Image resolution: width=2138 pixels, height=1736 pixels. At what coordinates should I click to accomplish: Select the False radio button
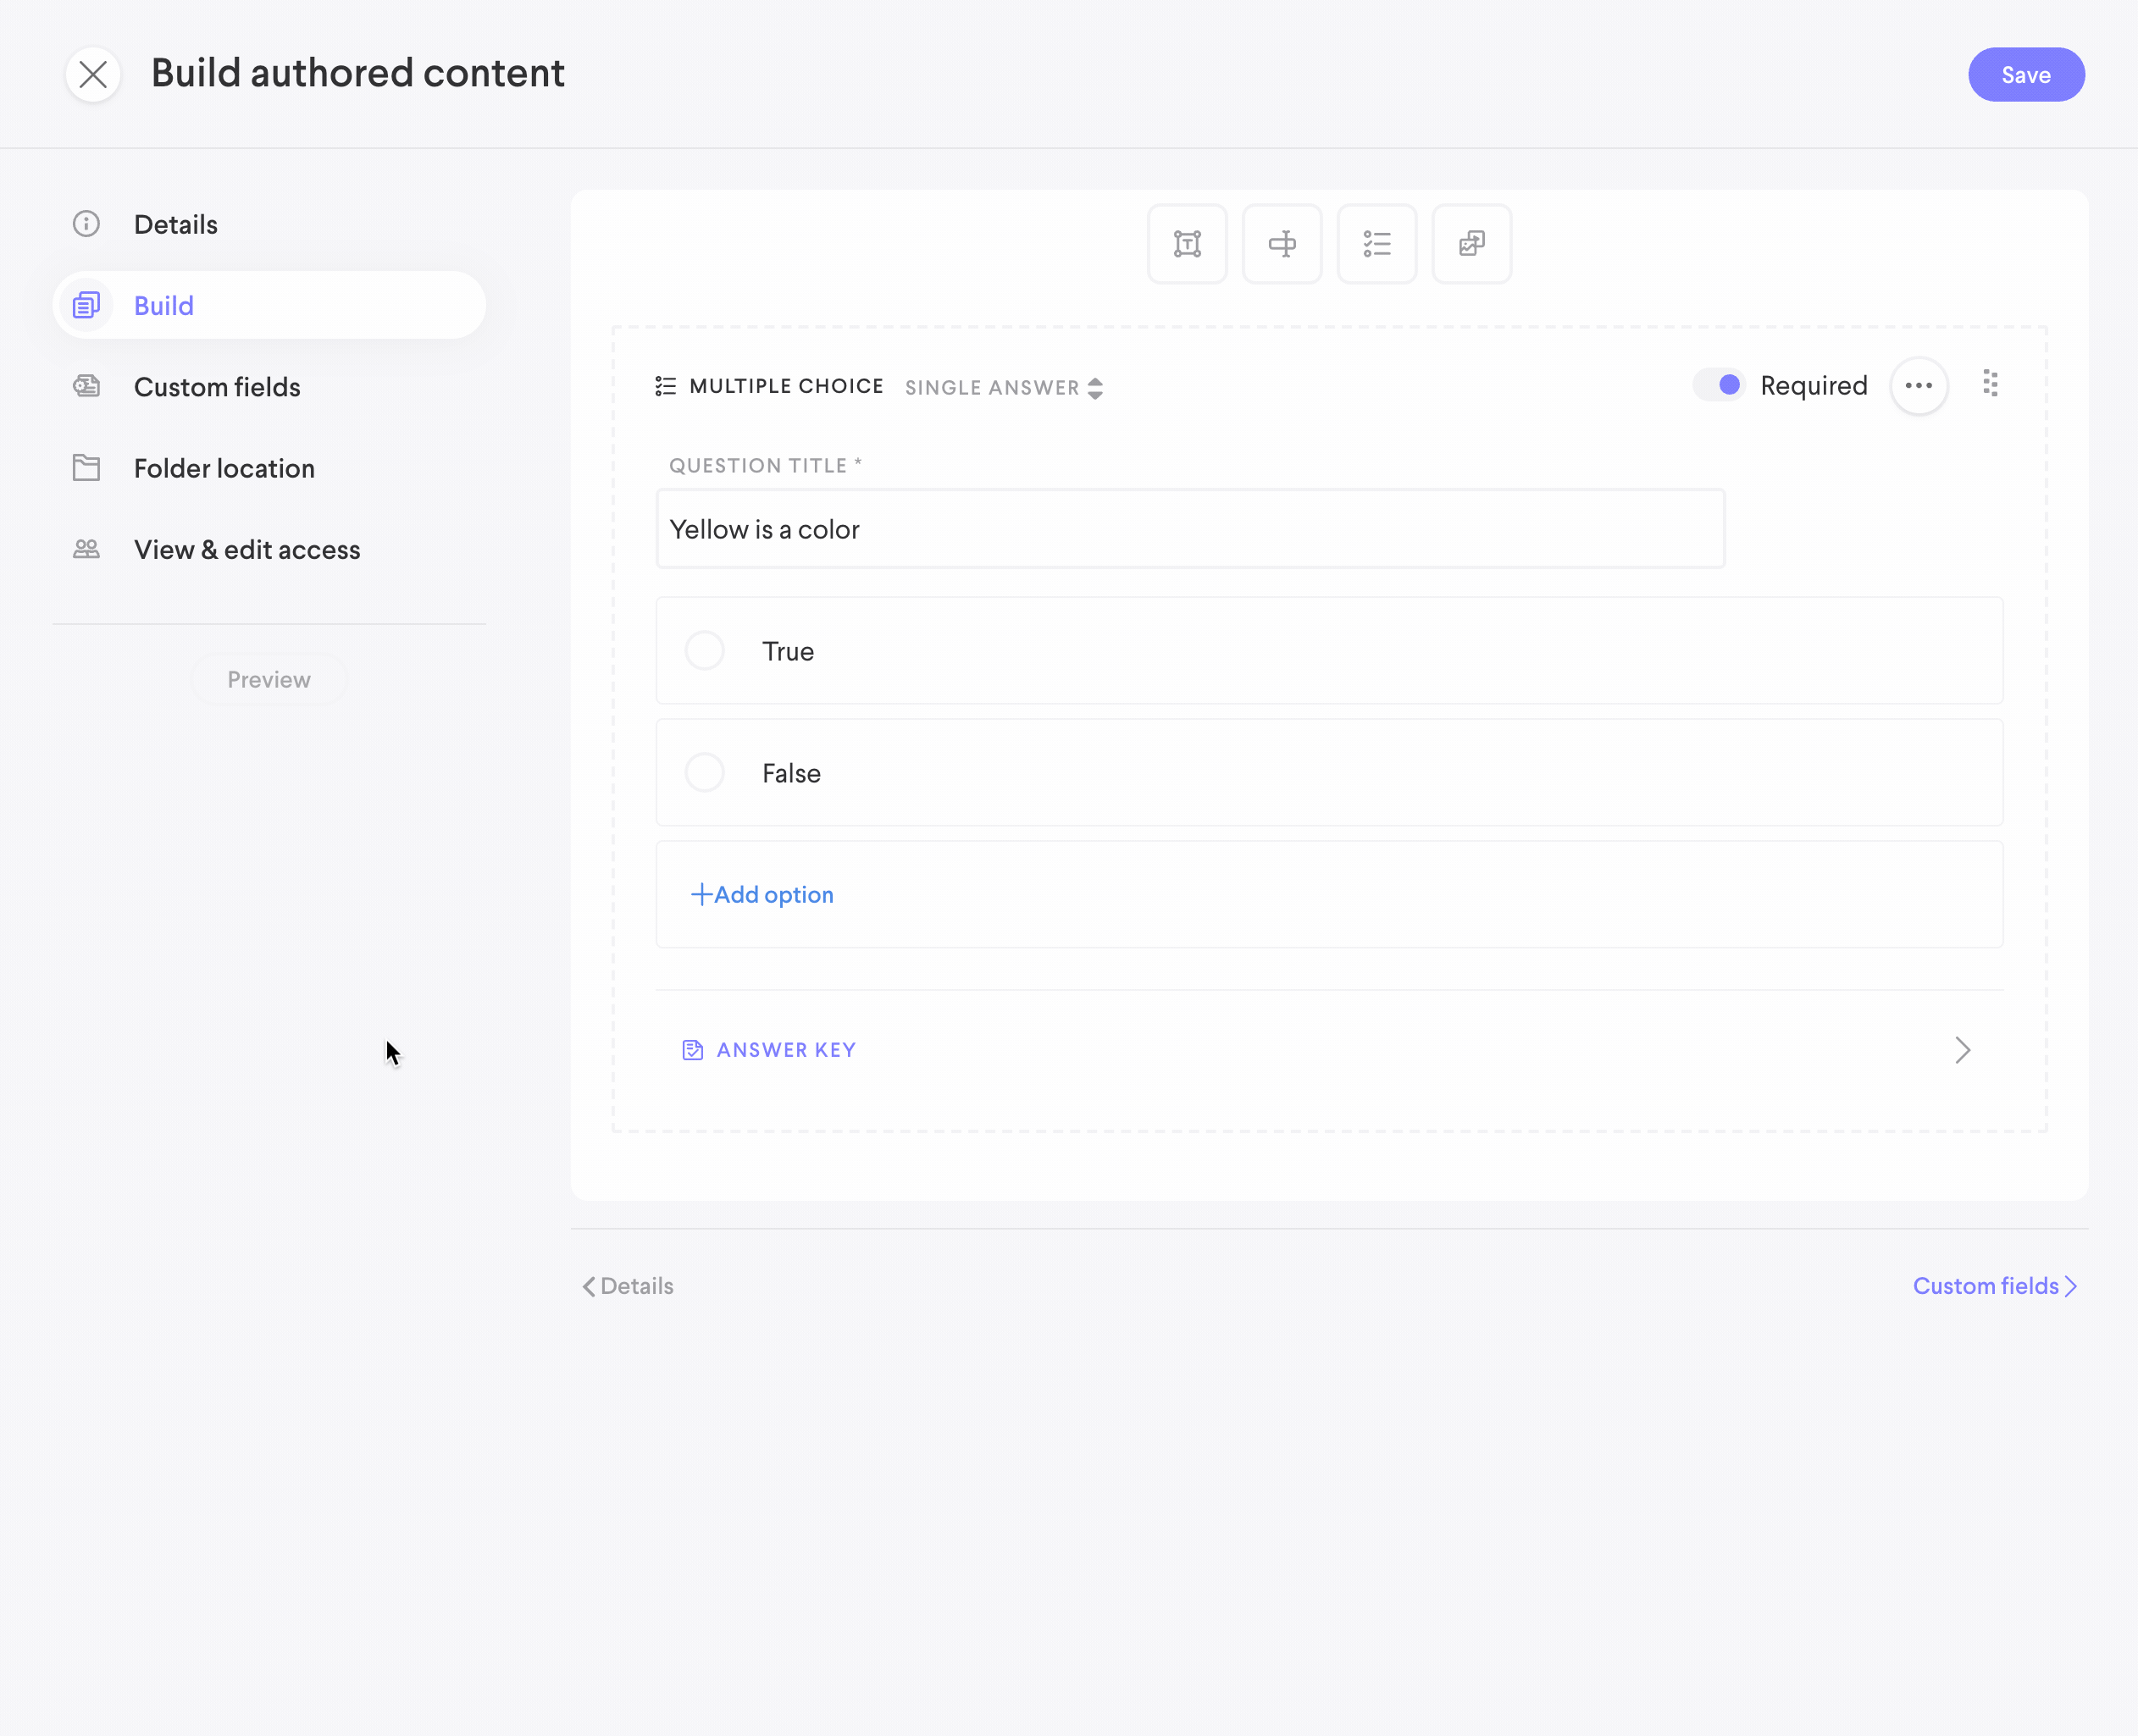tap(705, 773)
